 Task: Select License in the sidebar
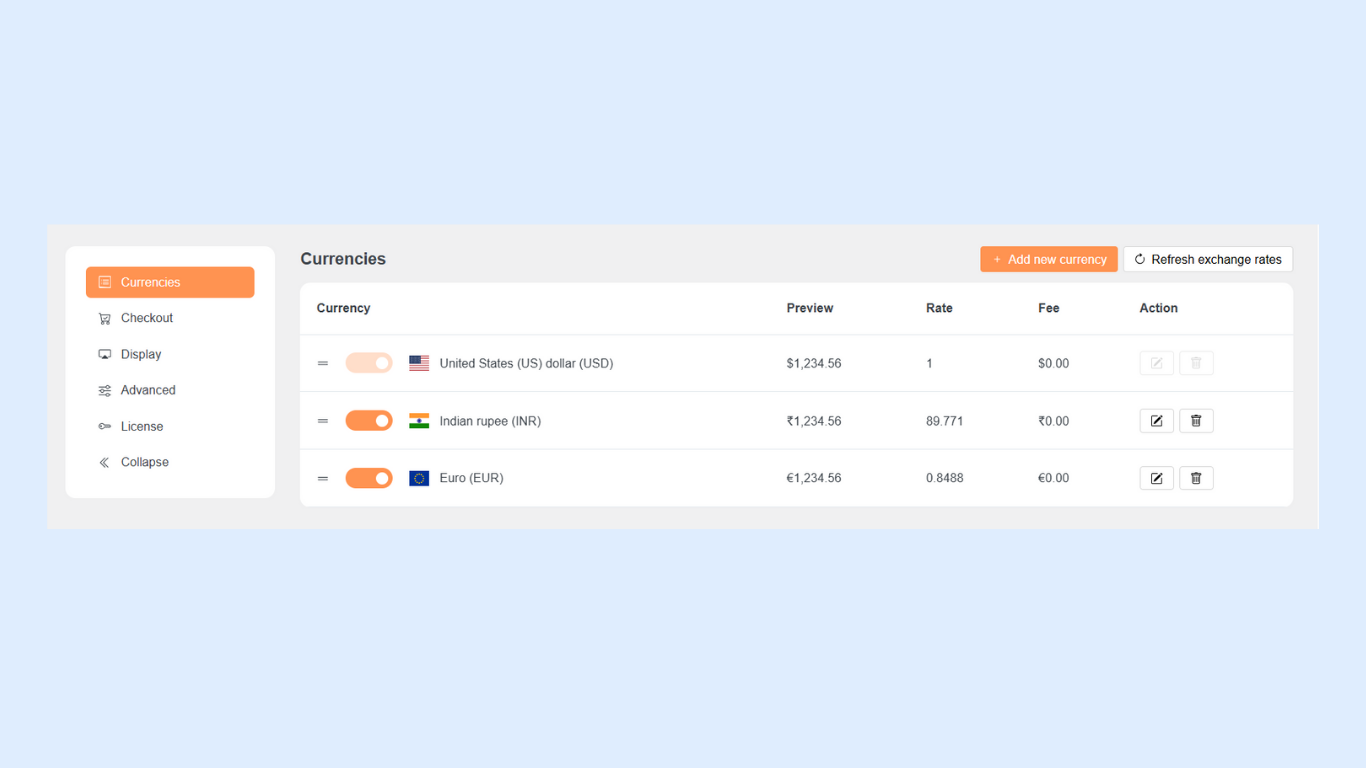[141, 426]
